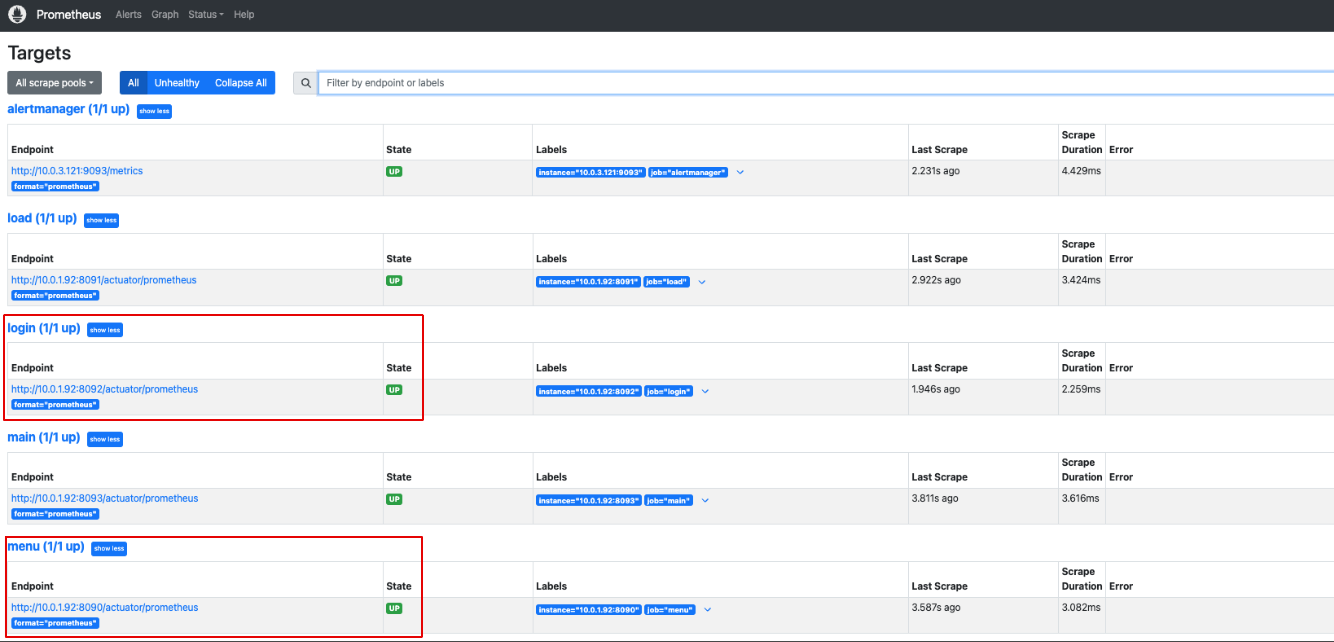Open the All scrape pools dropdown

(55, 83)
